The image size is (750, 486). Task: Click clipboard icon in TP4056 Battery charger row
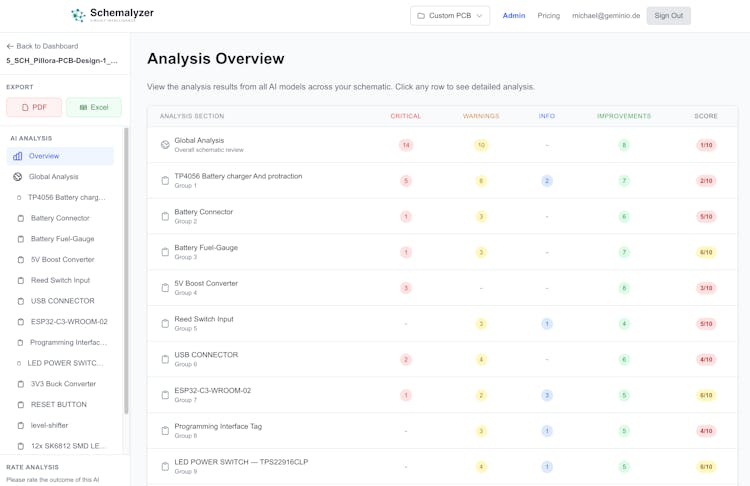click(x=165, y=181)
